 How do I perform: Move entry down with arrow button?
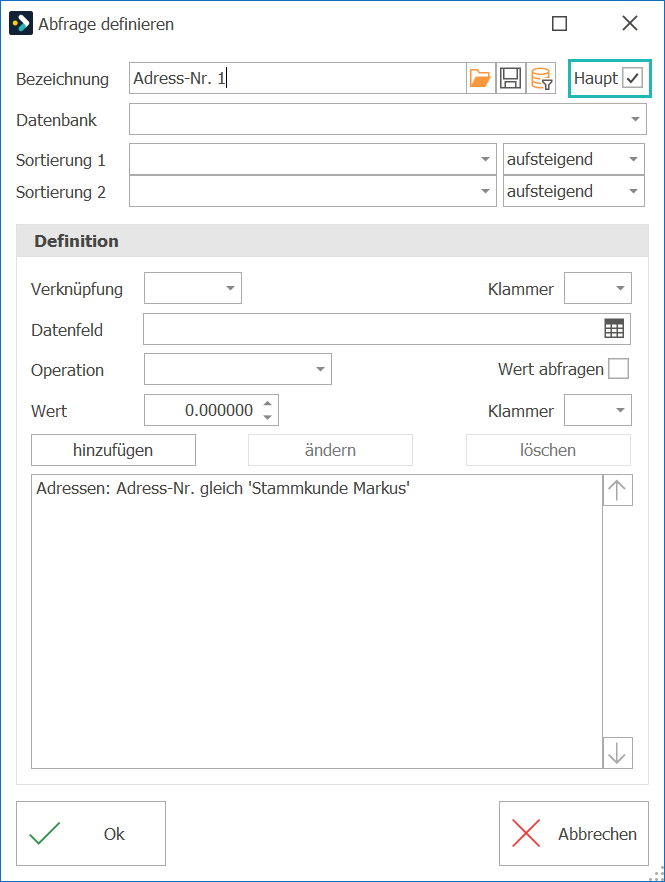click(x=617, y=753)
